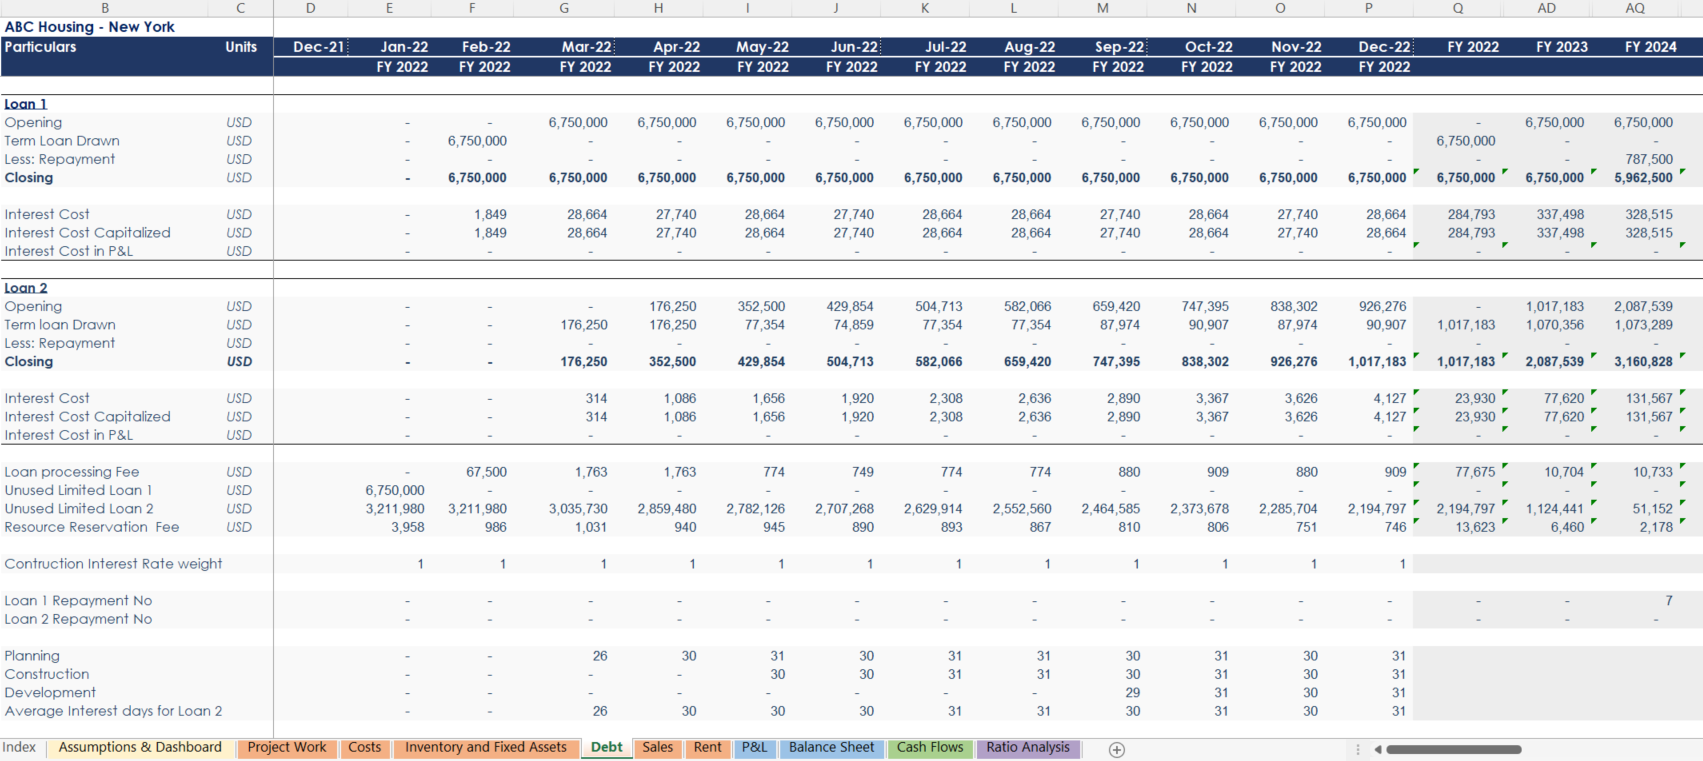This screenshot has height=761, width=1703.
Task: Select column G header
Action: pyautogui.click(x=564, y=8)
